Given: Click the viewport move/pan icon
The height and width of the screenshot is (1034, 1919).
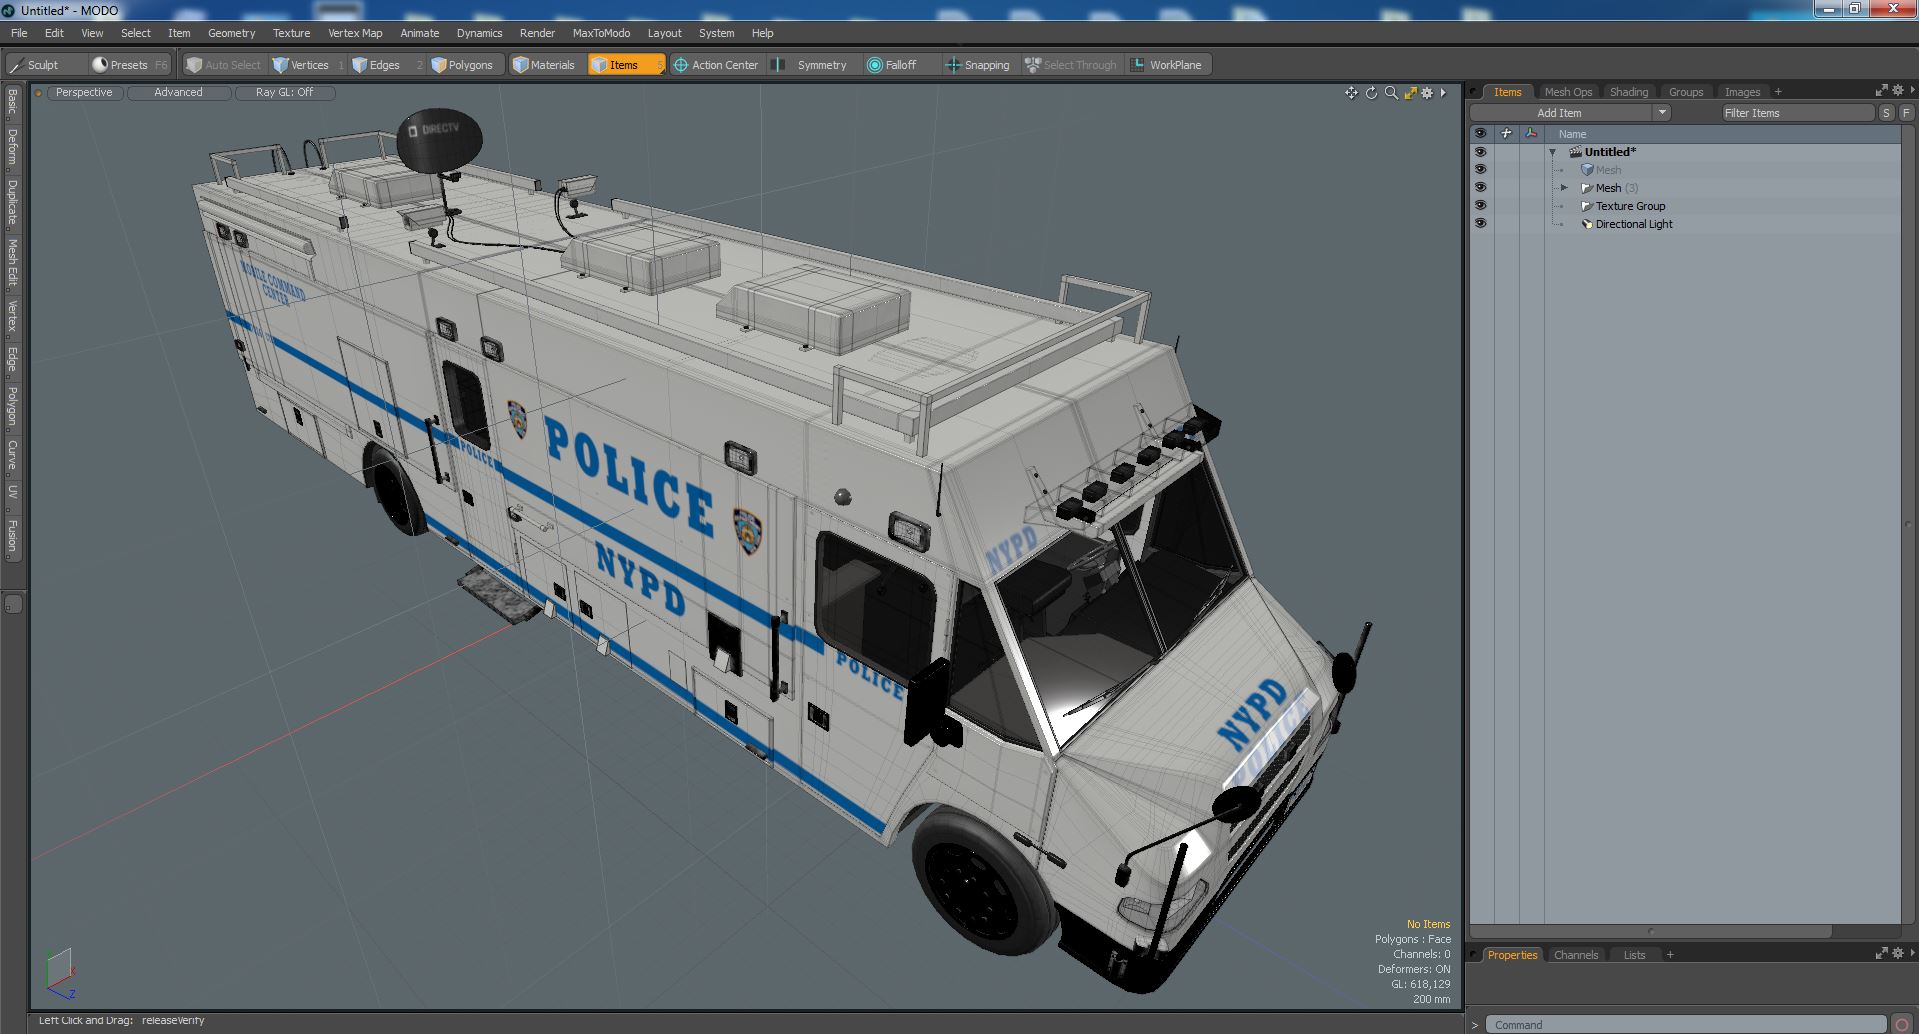Looking at the screenshot, I should [x=1351, y=93].
